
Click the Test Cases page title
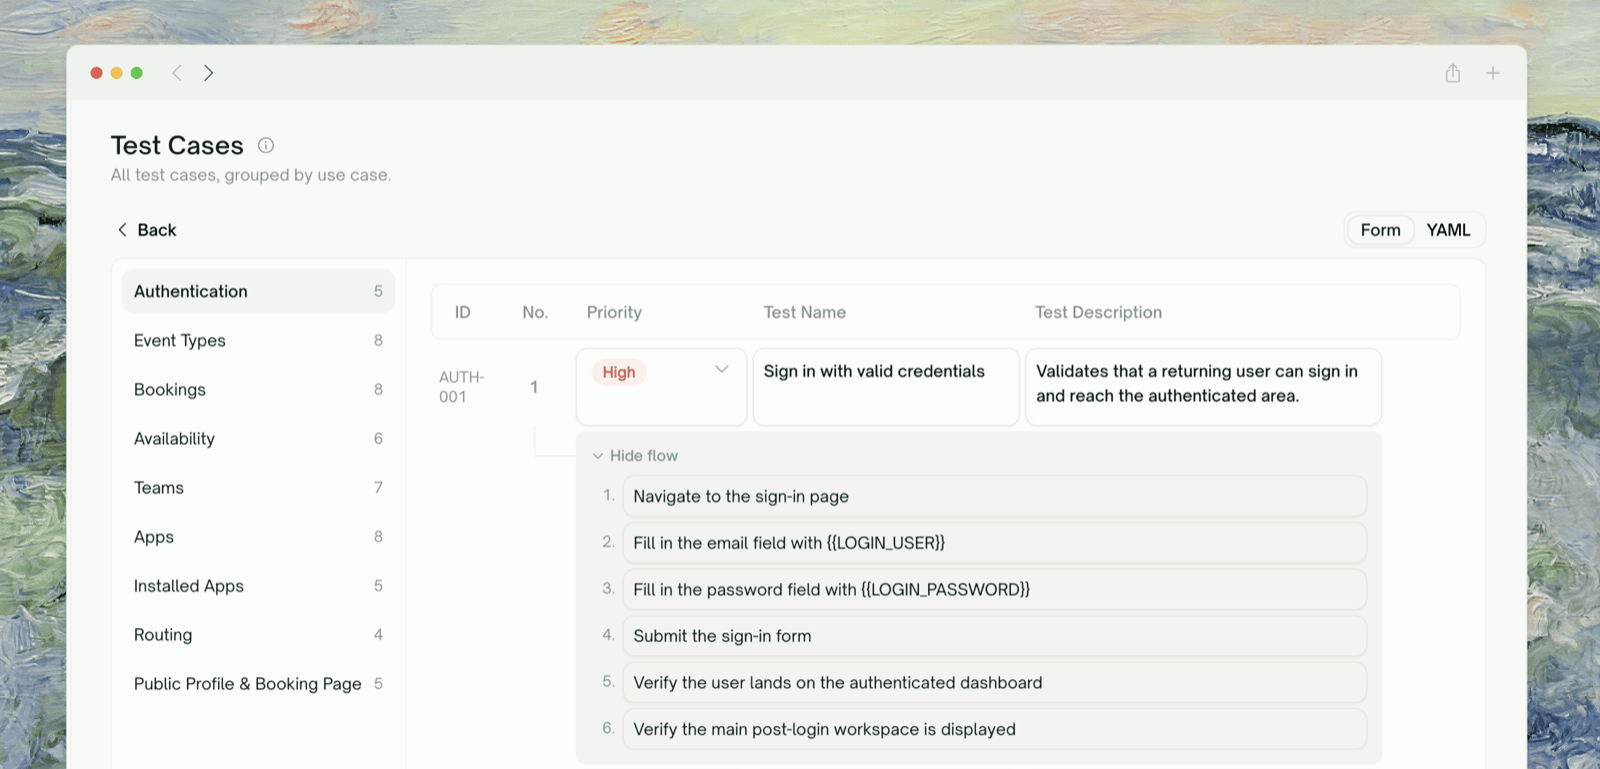[x=177, y=145]
